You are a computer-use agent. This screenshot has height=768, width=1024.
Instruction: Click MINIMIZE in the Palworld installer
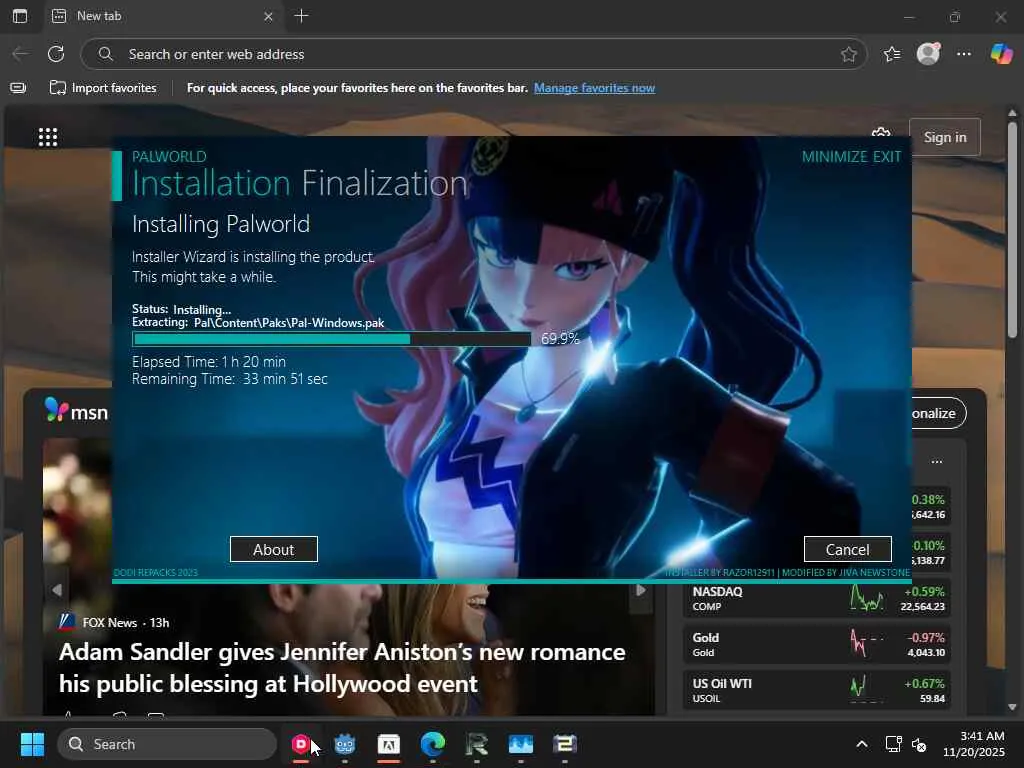(x=835, y=157)
